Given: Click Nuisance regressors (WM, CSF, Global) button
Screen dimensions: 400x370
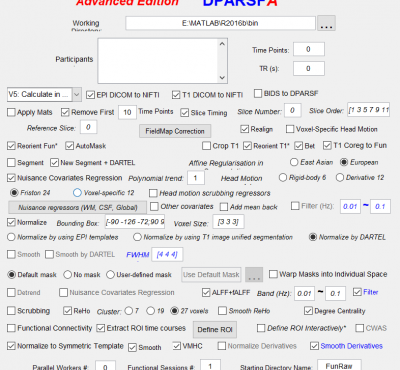Looking at the screenshot, I should (x=77, y=207).
